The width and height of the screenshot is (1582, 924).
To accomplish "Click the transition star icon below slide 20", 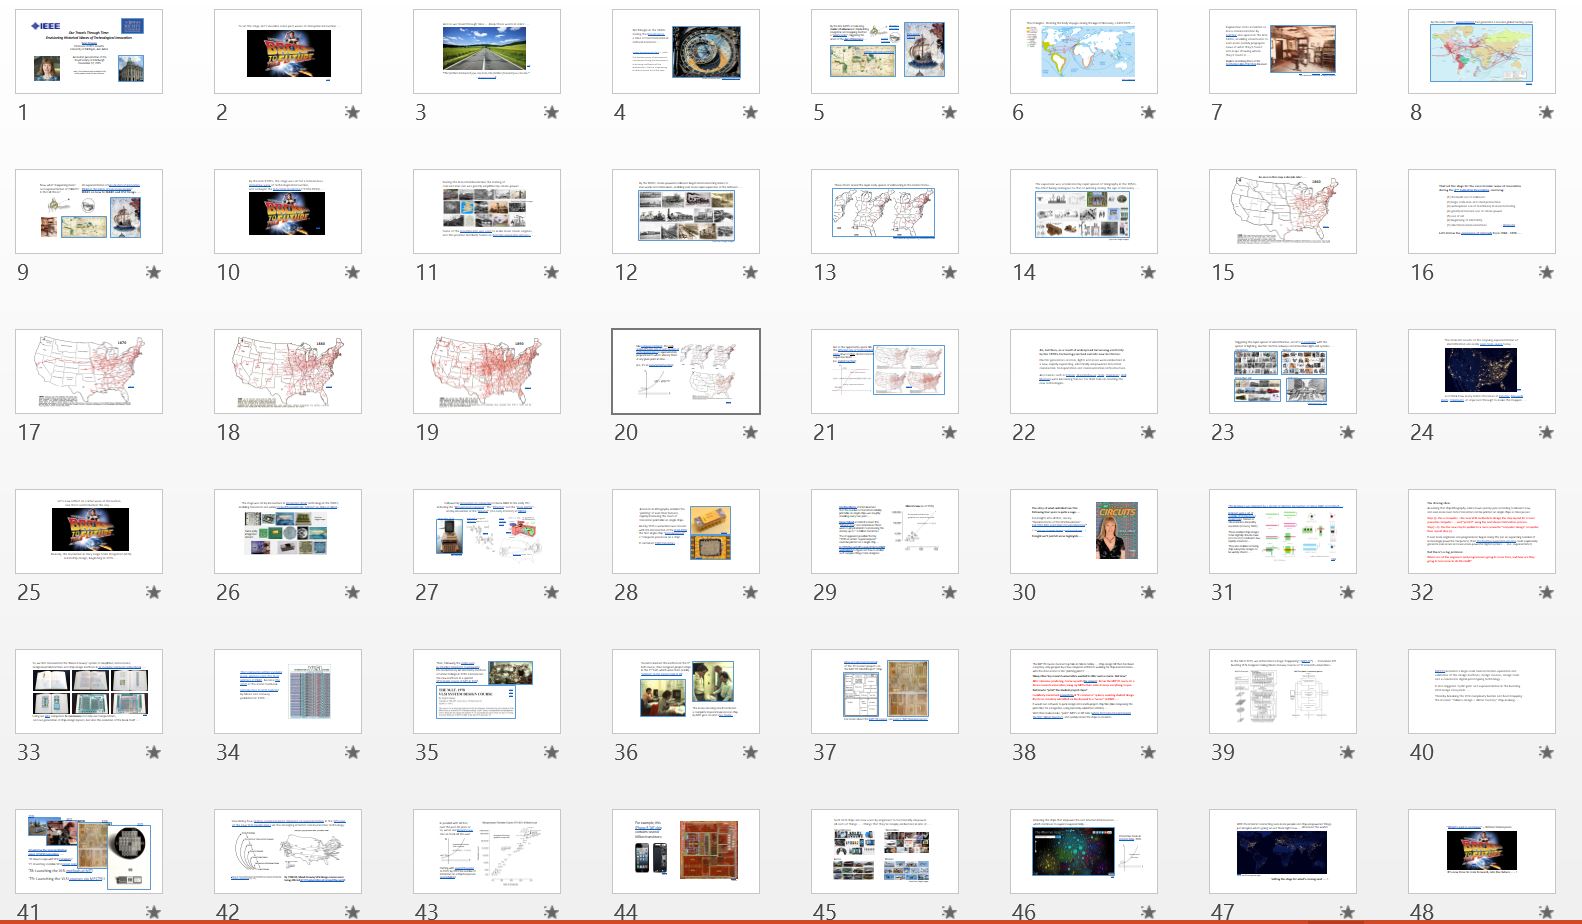I will (x=750, y=433).
